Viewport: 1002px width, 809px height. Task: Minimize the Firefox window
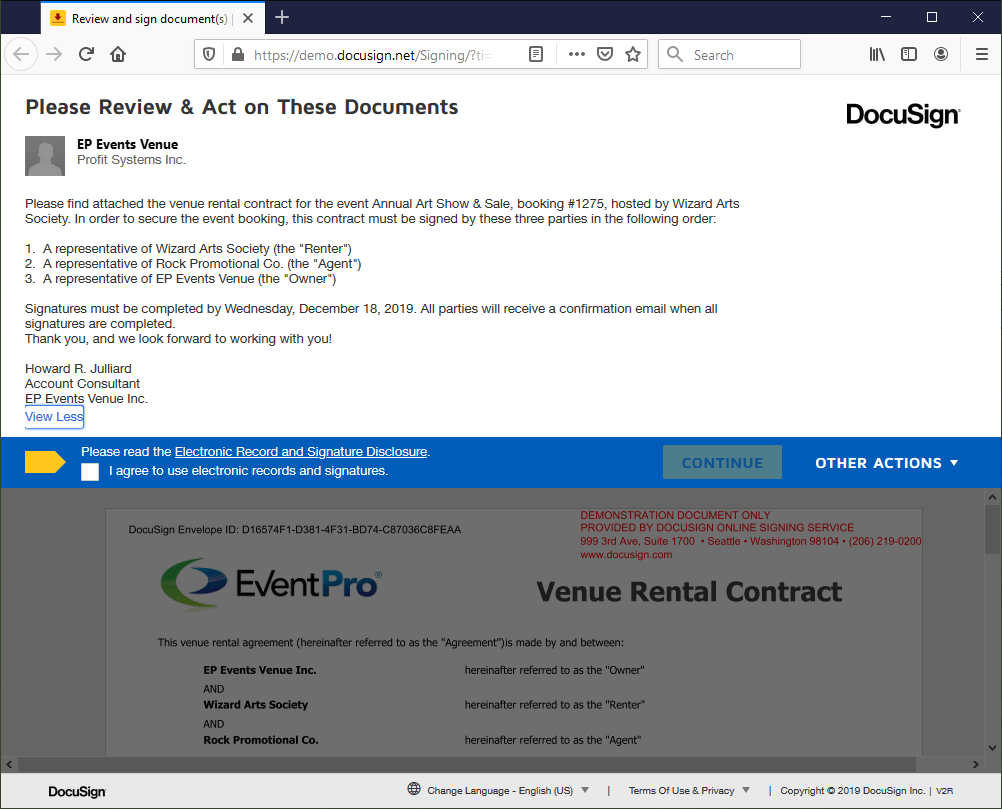(x=886, y=17)
